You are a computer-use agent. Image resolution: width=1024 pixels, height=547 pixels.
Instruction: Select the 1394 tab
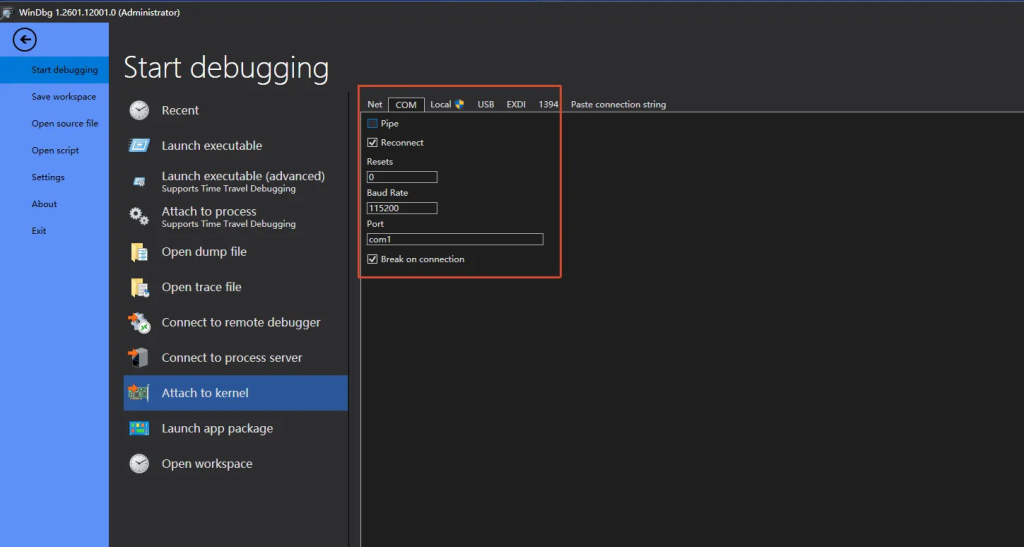tap(549, 104)
